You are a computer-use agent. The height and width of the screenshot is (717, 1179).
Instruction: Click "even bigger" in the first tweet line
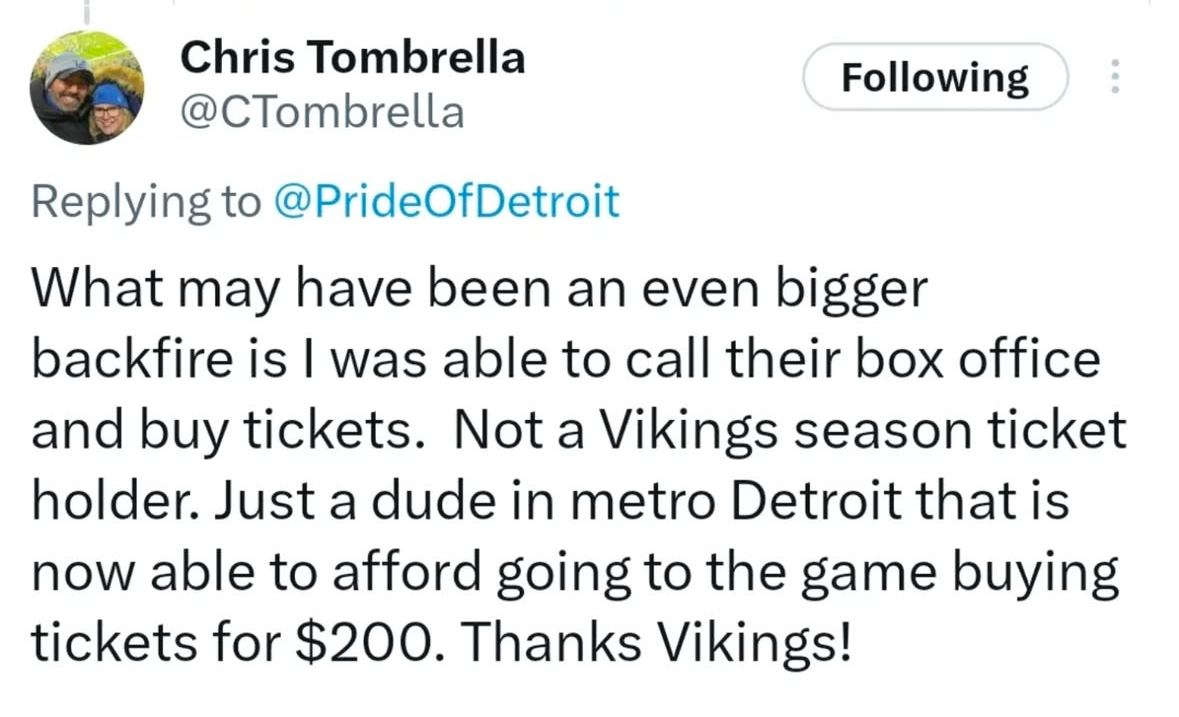817,289
